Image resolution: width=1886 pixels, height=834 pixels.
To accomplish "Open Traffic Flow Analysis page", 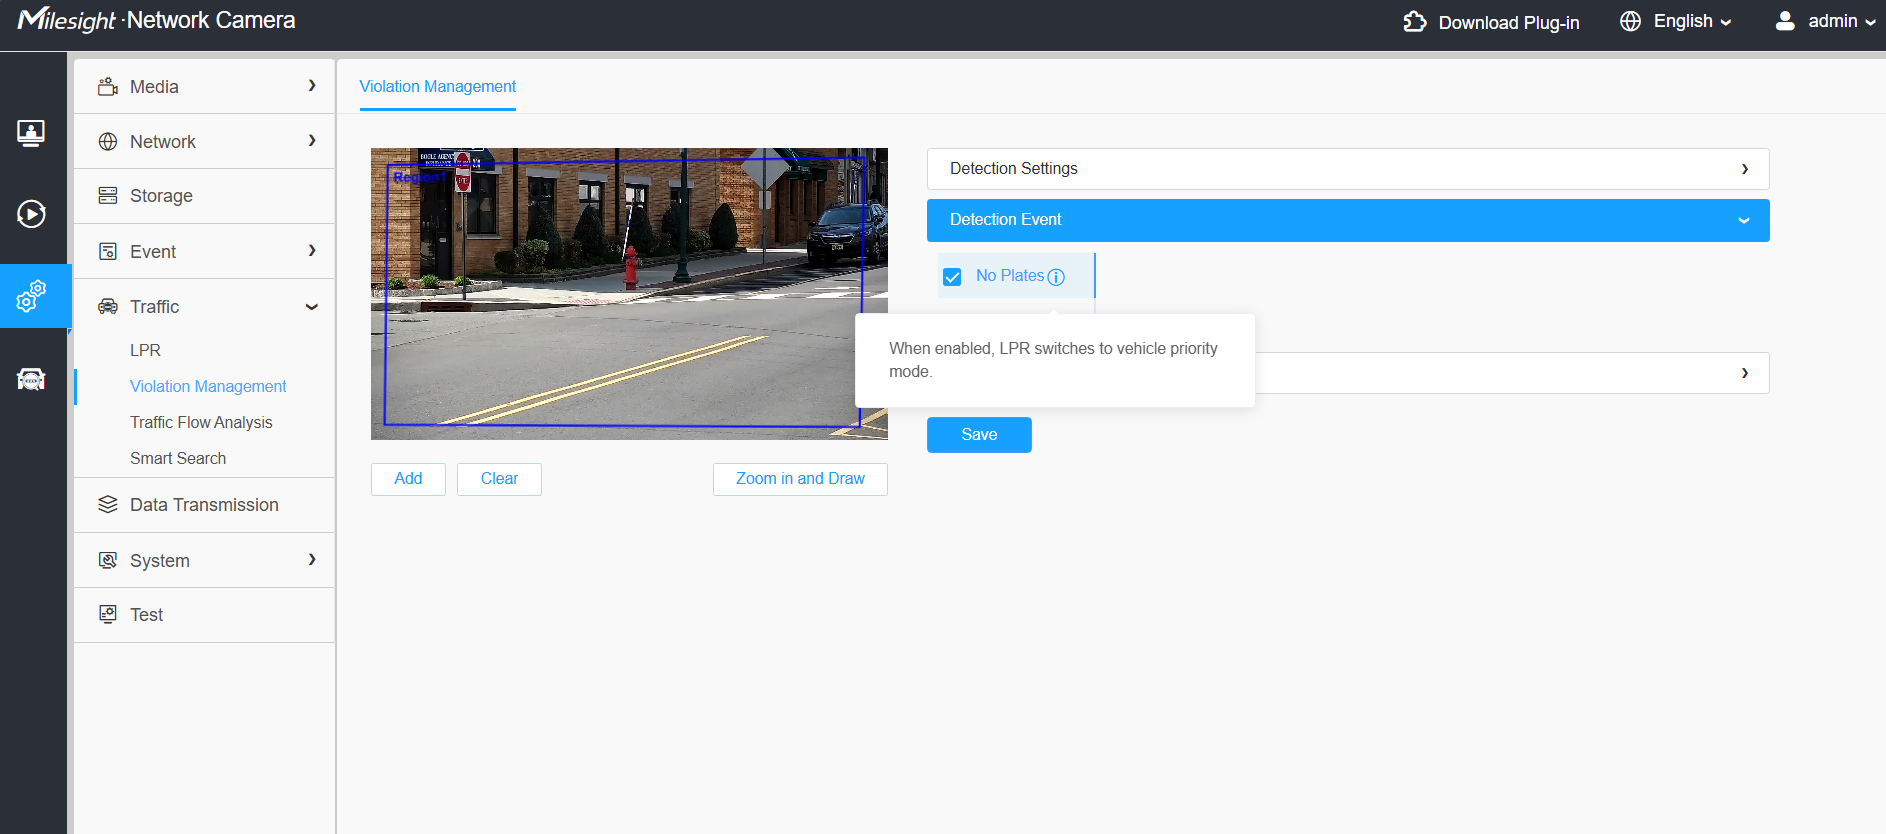I will [201, 422].
